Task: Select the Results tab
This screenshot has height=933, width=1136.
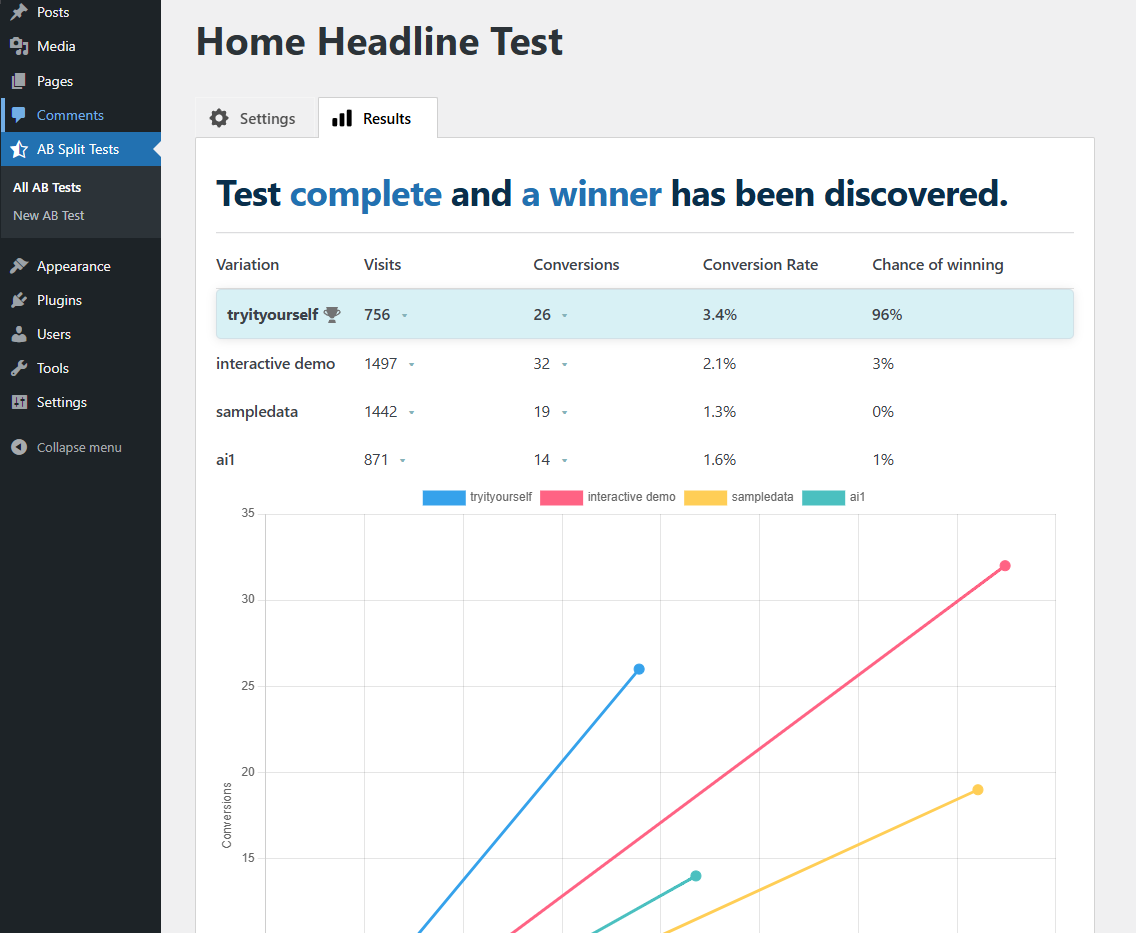Action: click(377, 118)
